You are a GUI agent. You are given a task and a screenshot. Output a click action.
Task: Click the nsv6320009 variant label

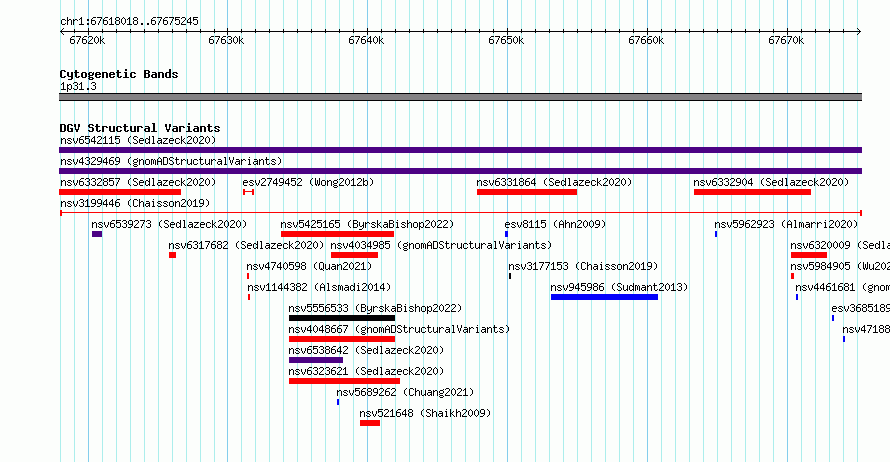click(840, 245)
